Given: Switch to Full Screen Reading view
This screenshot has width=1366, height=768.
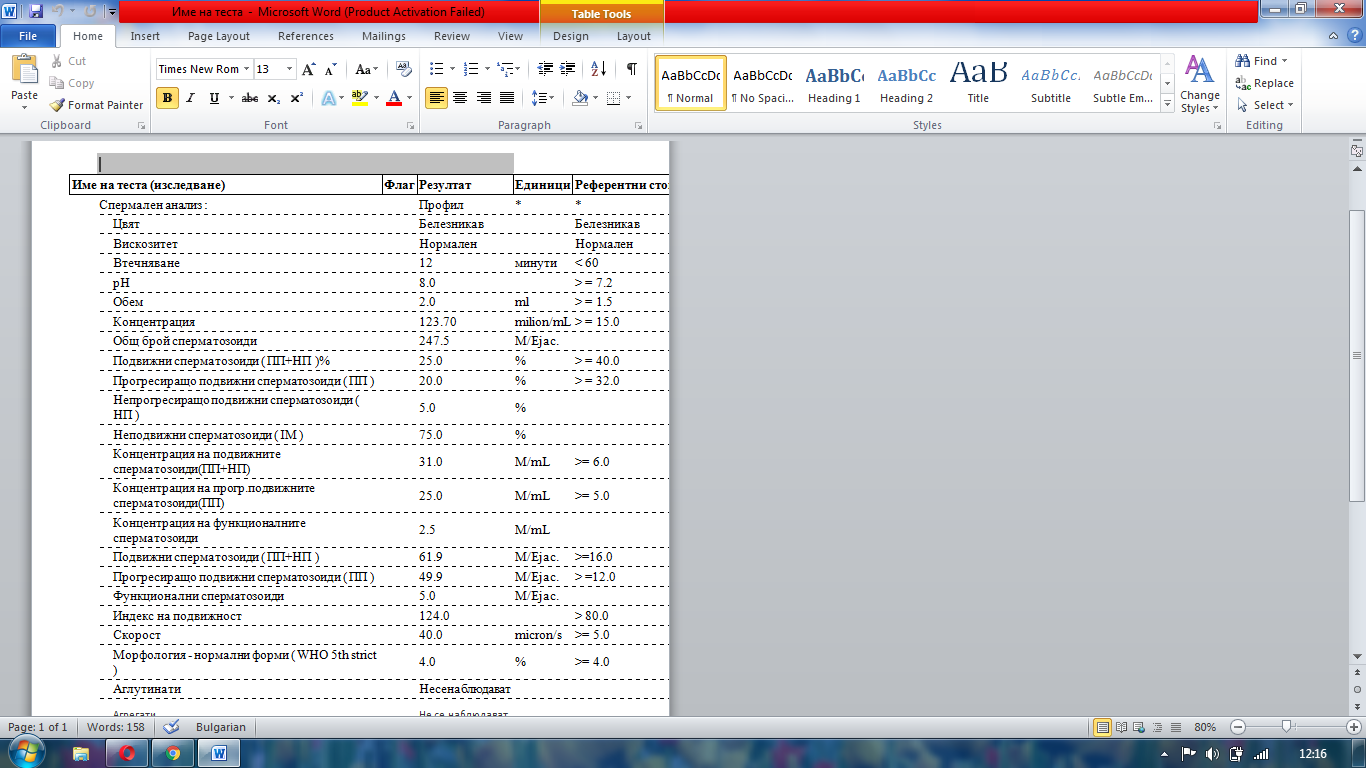Looking at the screenshot, I should 1120,727.
